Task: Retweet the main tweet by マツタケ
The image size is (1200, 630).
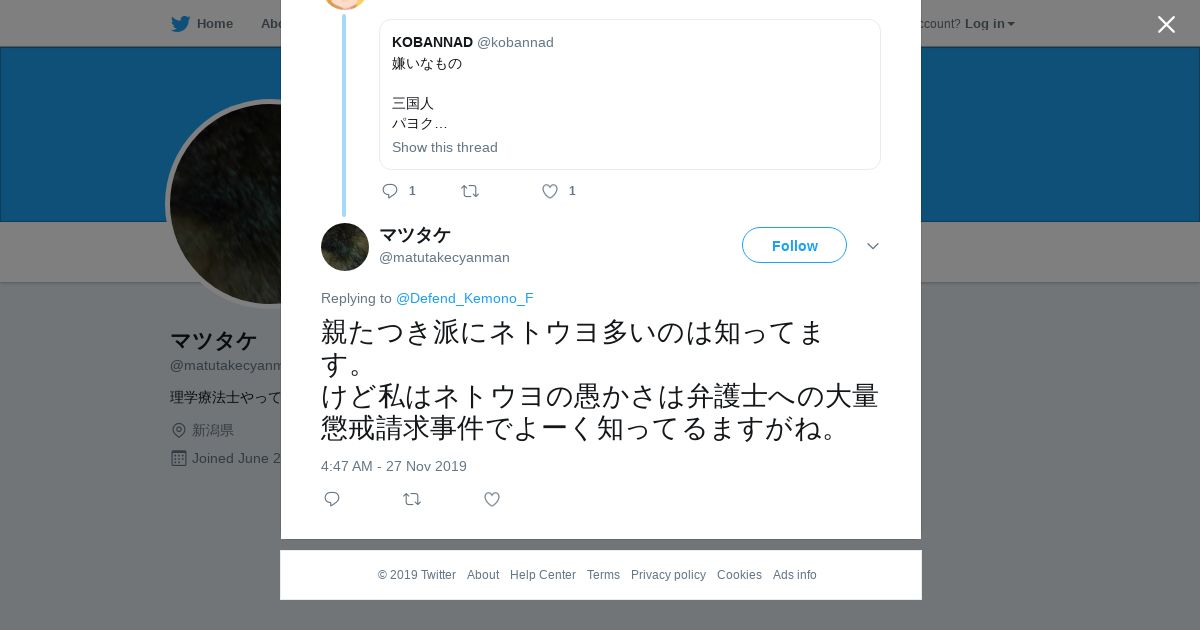Action: pyautogui.click(x=412, y=499)
